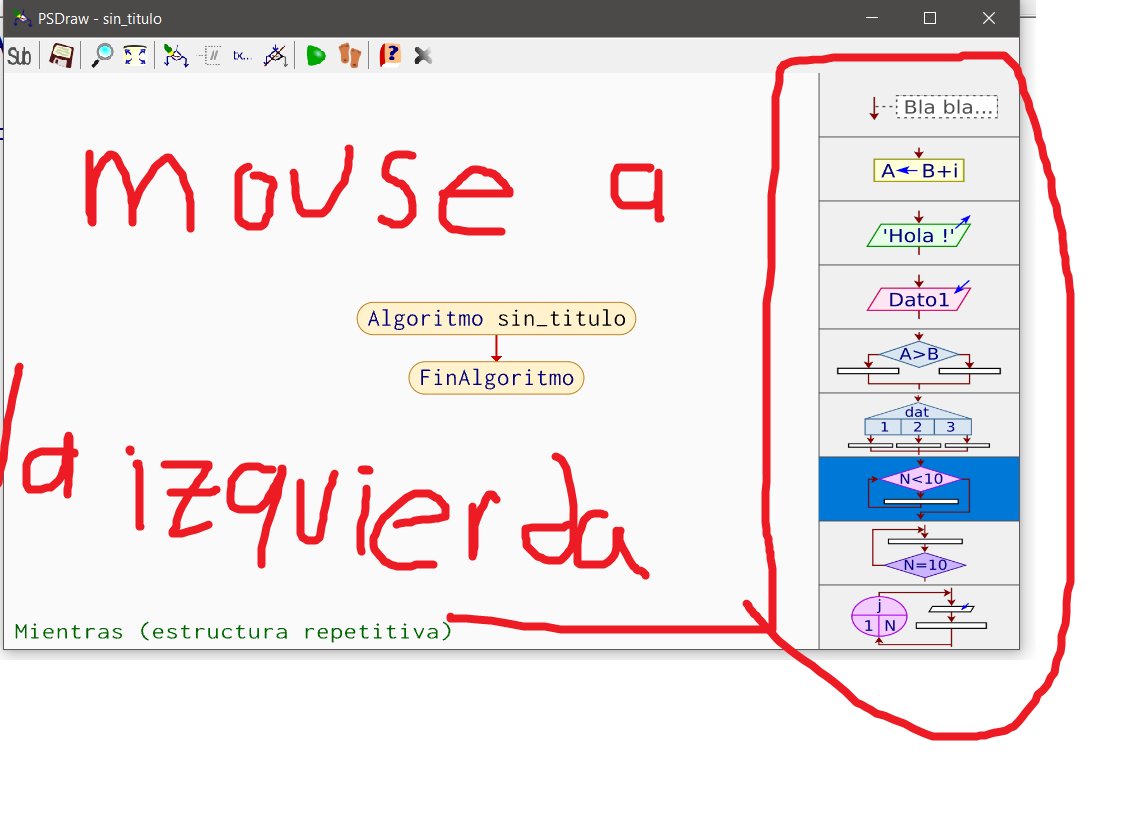Select the comment (//) tool
The image size is (1136, 824).
pyautogui.click(x=213, y=55)
